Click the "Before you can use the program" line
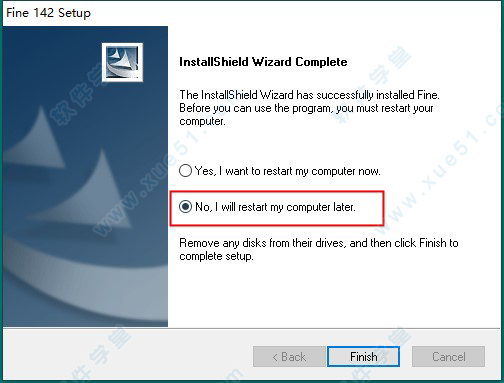This screenshot has height=383, width=504. tap(306, 108)
